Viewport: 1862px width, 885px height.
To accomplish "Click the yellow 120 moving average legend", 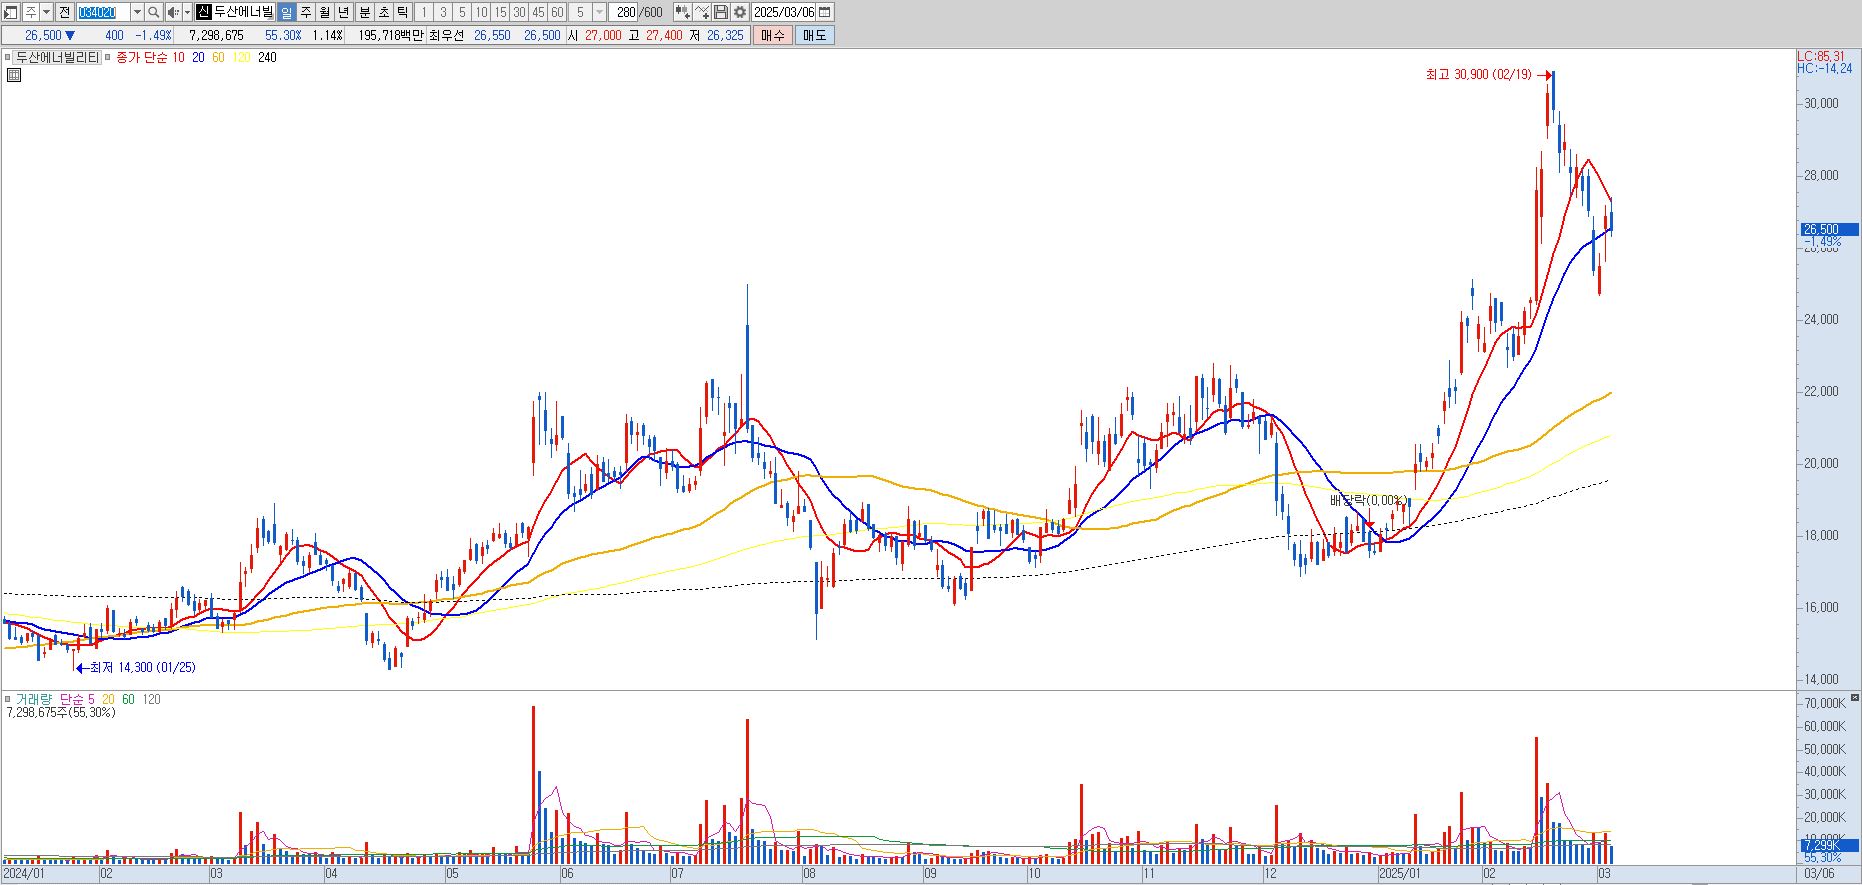I will pos(241,58).
